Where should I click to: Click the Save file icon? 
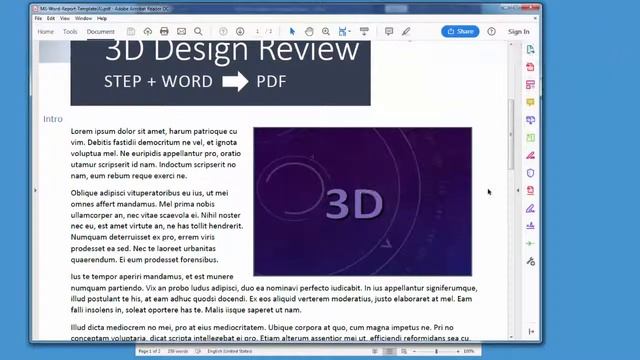131,31
